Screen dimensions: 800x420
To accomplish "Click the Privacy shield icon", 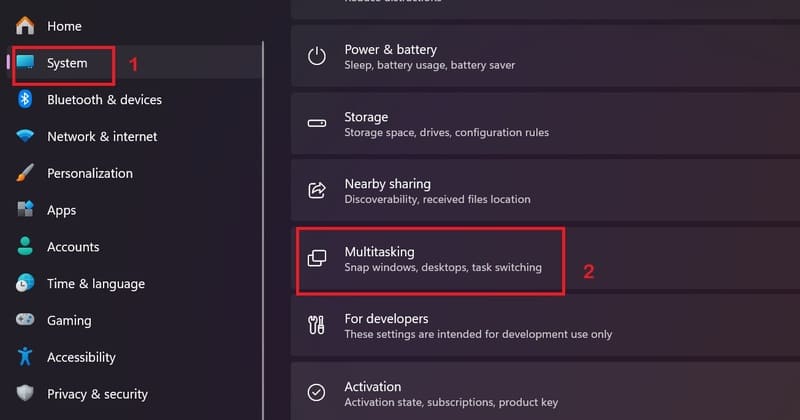I will [x=24, y=393].
